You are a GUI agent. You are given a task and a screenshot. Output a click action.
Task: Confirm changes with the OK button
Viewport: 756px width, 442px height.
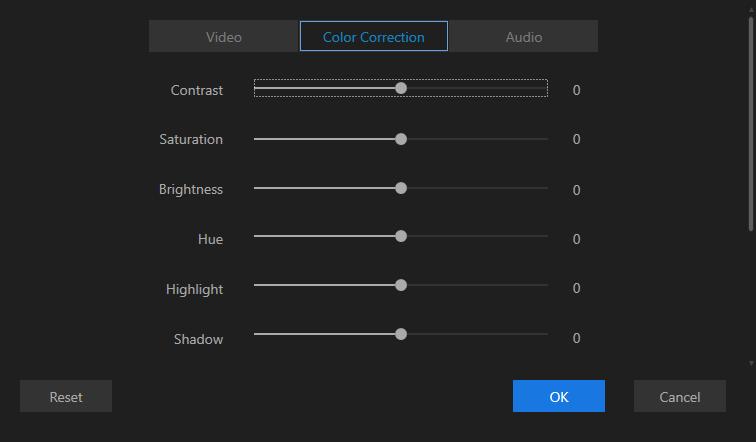click(x=558, y=396)
